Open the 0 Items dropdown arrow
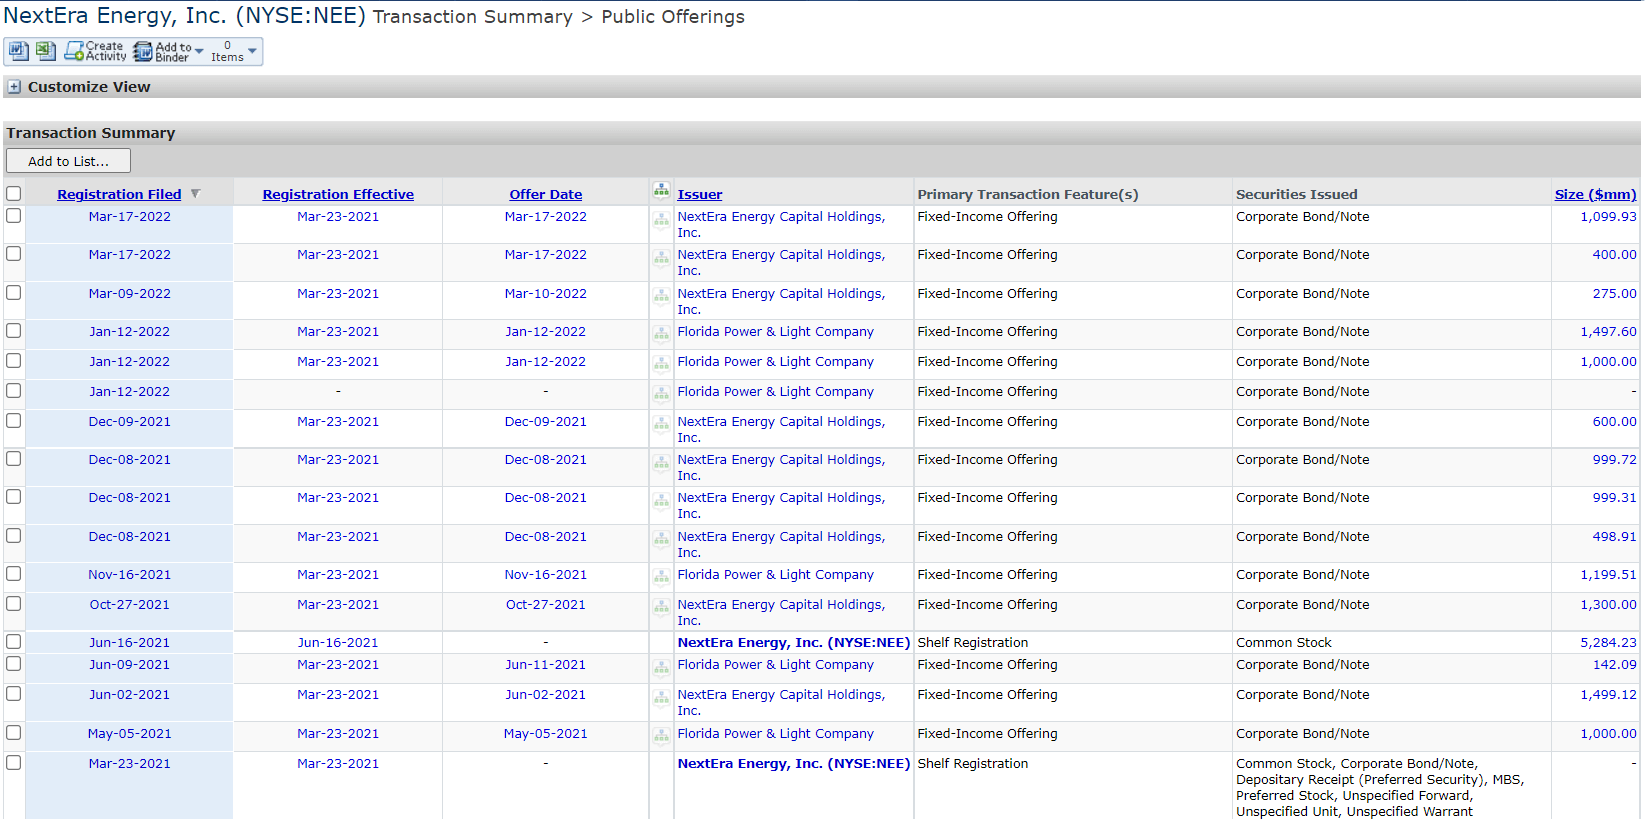Viewport: 1647px width, 819px height. (x=252, y=51)
